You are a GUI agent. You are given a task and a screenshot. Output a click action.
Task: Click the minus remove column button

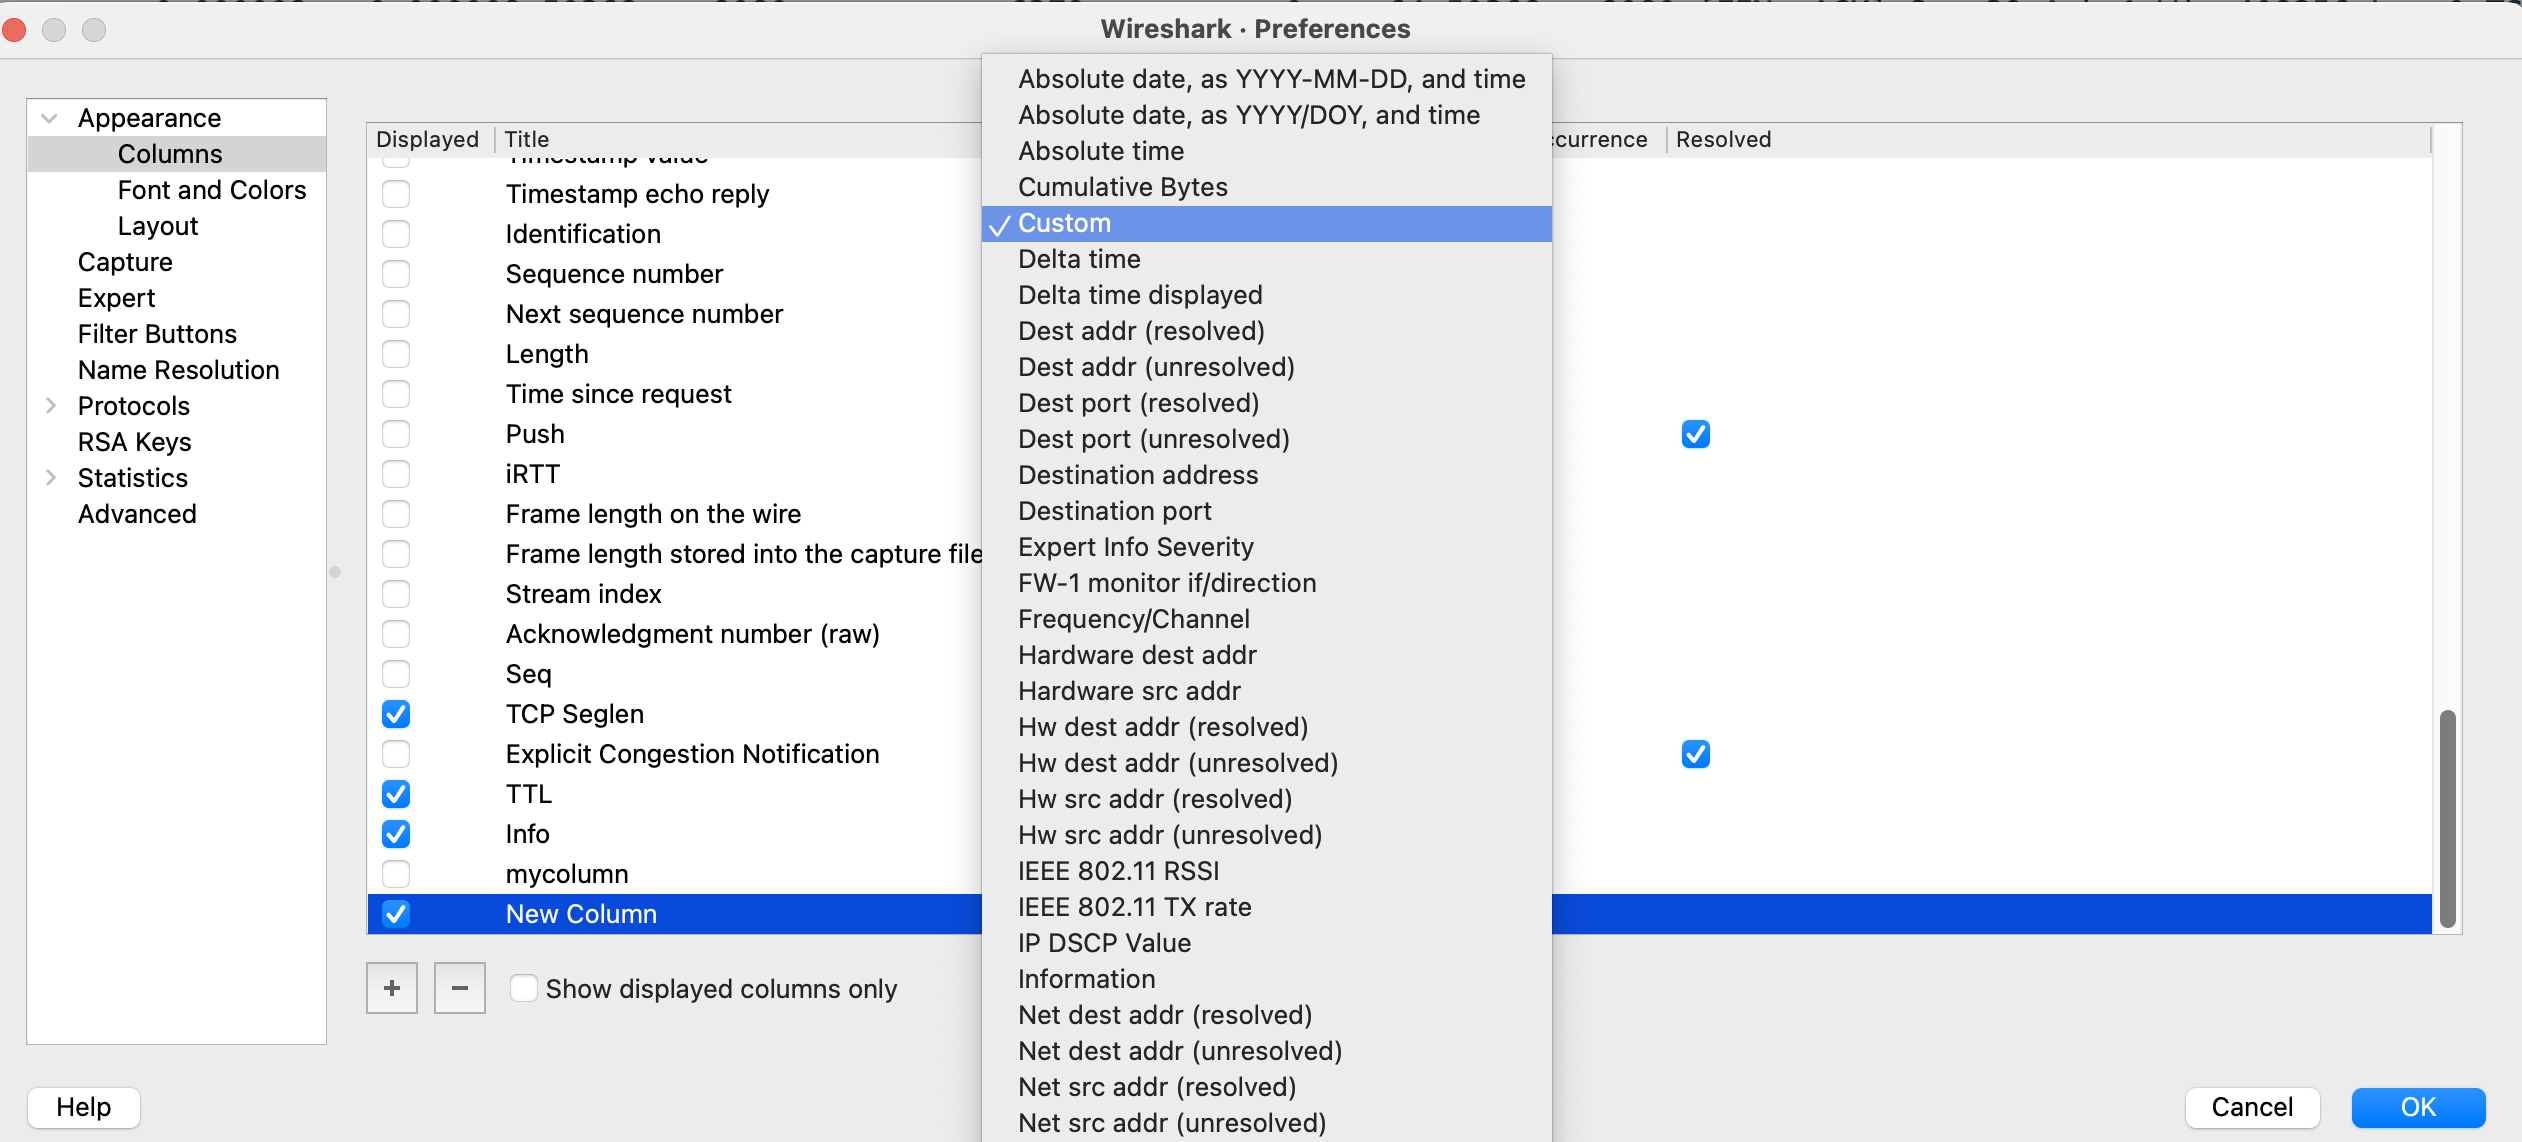459,988
